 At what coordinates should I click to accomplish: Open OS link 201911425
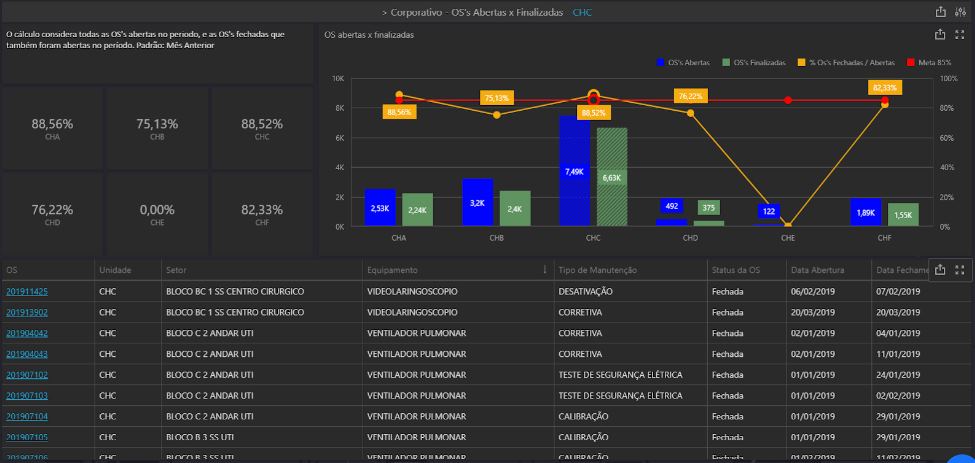27,291
